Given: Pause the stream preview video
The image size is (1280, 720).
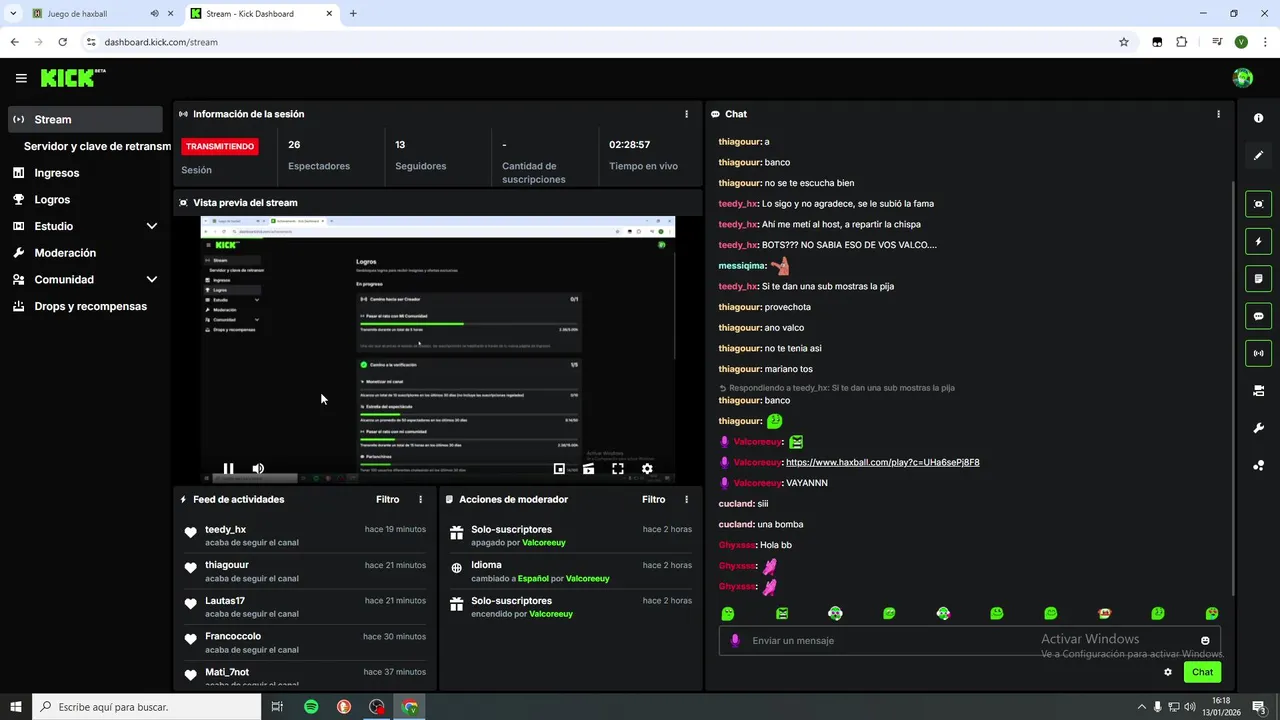Looking at the screenshot, I should tap(229, 468).
